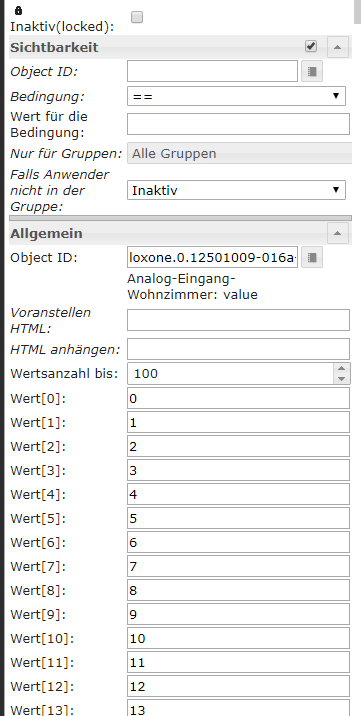Focus the Wert für die Bedingung field

tap(238, 124)
